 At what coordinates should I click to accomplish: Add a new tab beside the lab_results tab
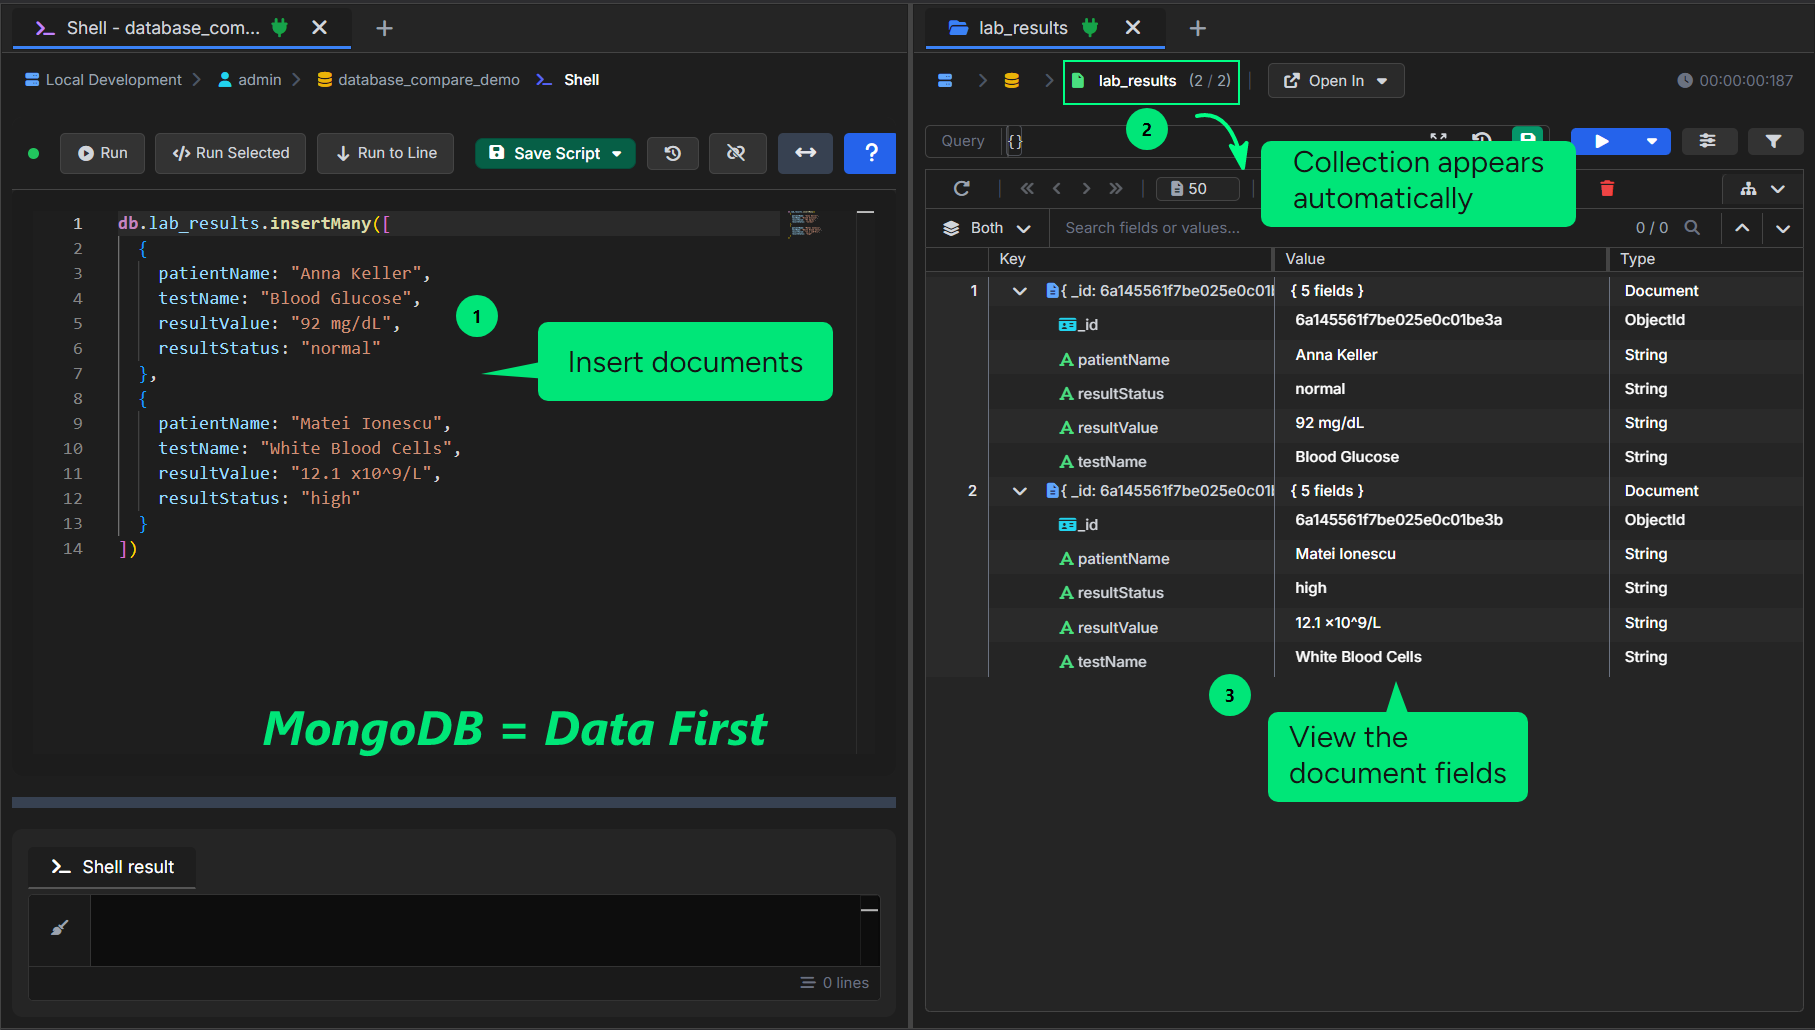click(x=1197, y=28)
